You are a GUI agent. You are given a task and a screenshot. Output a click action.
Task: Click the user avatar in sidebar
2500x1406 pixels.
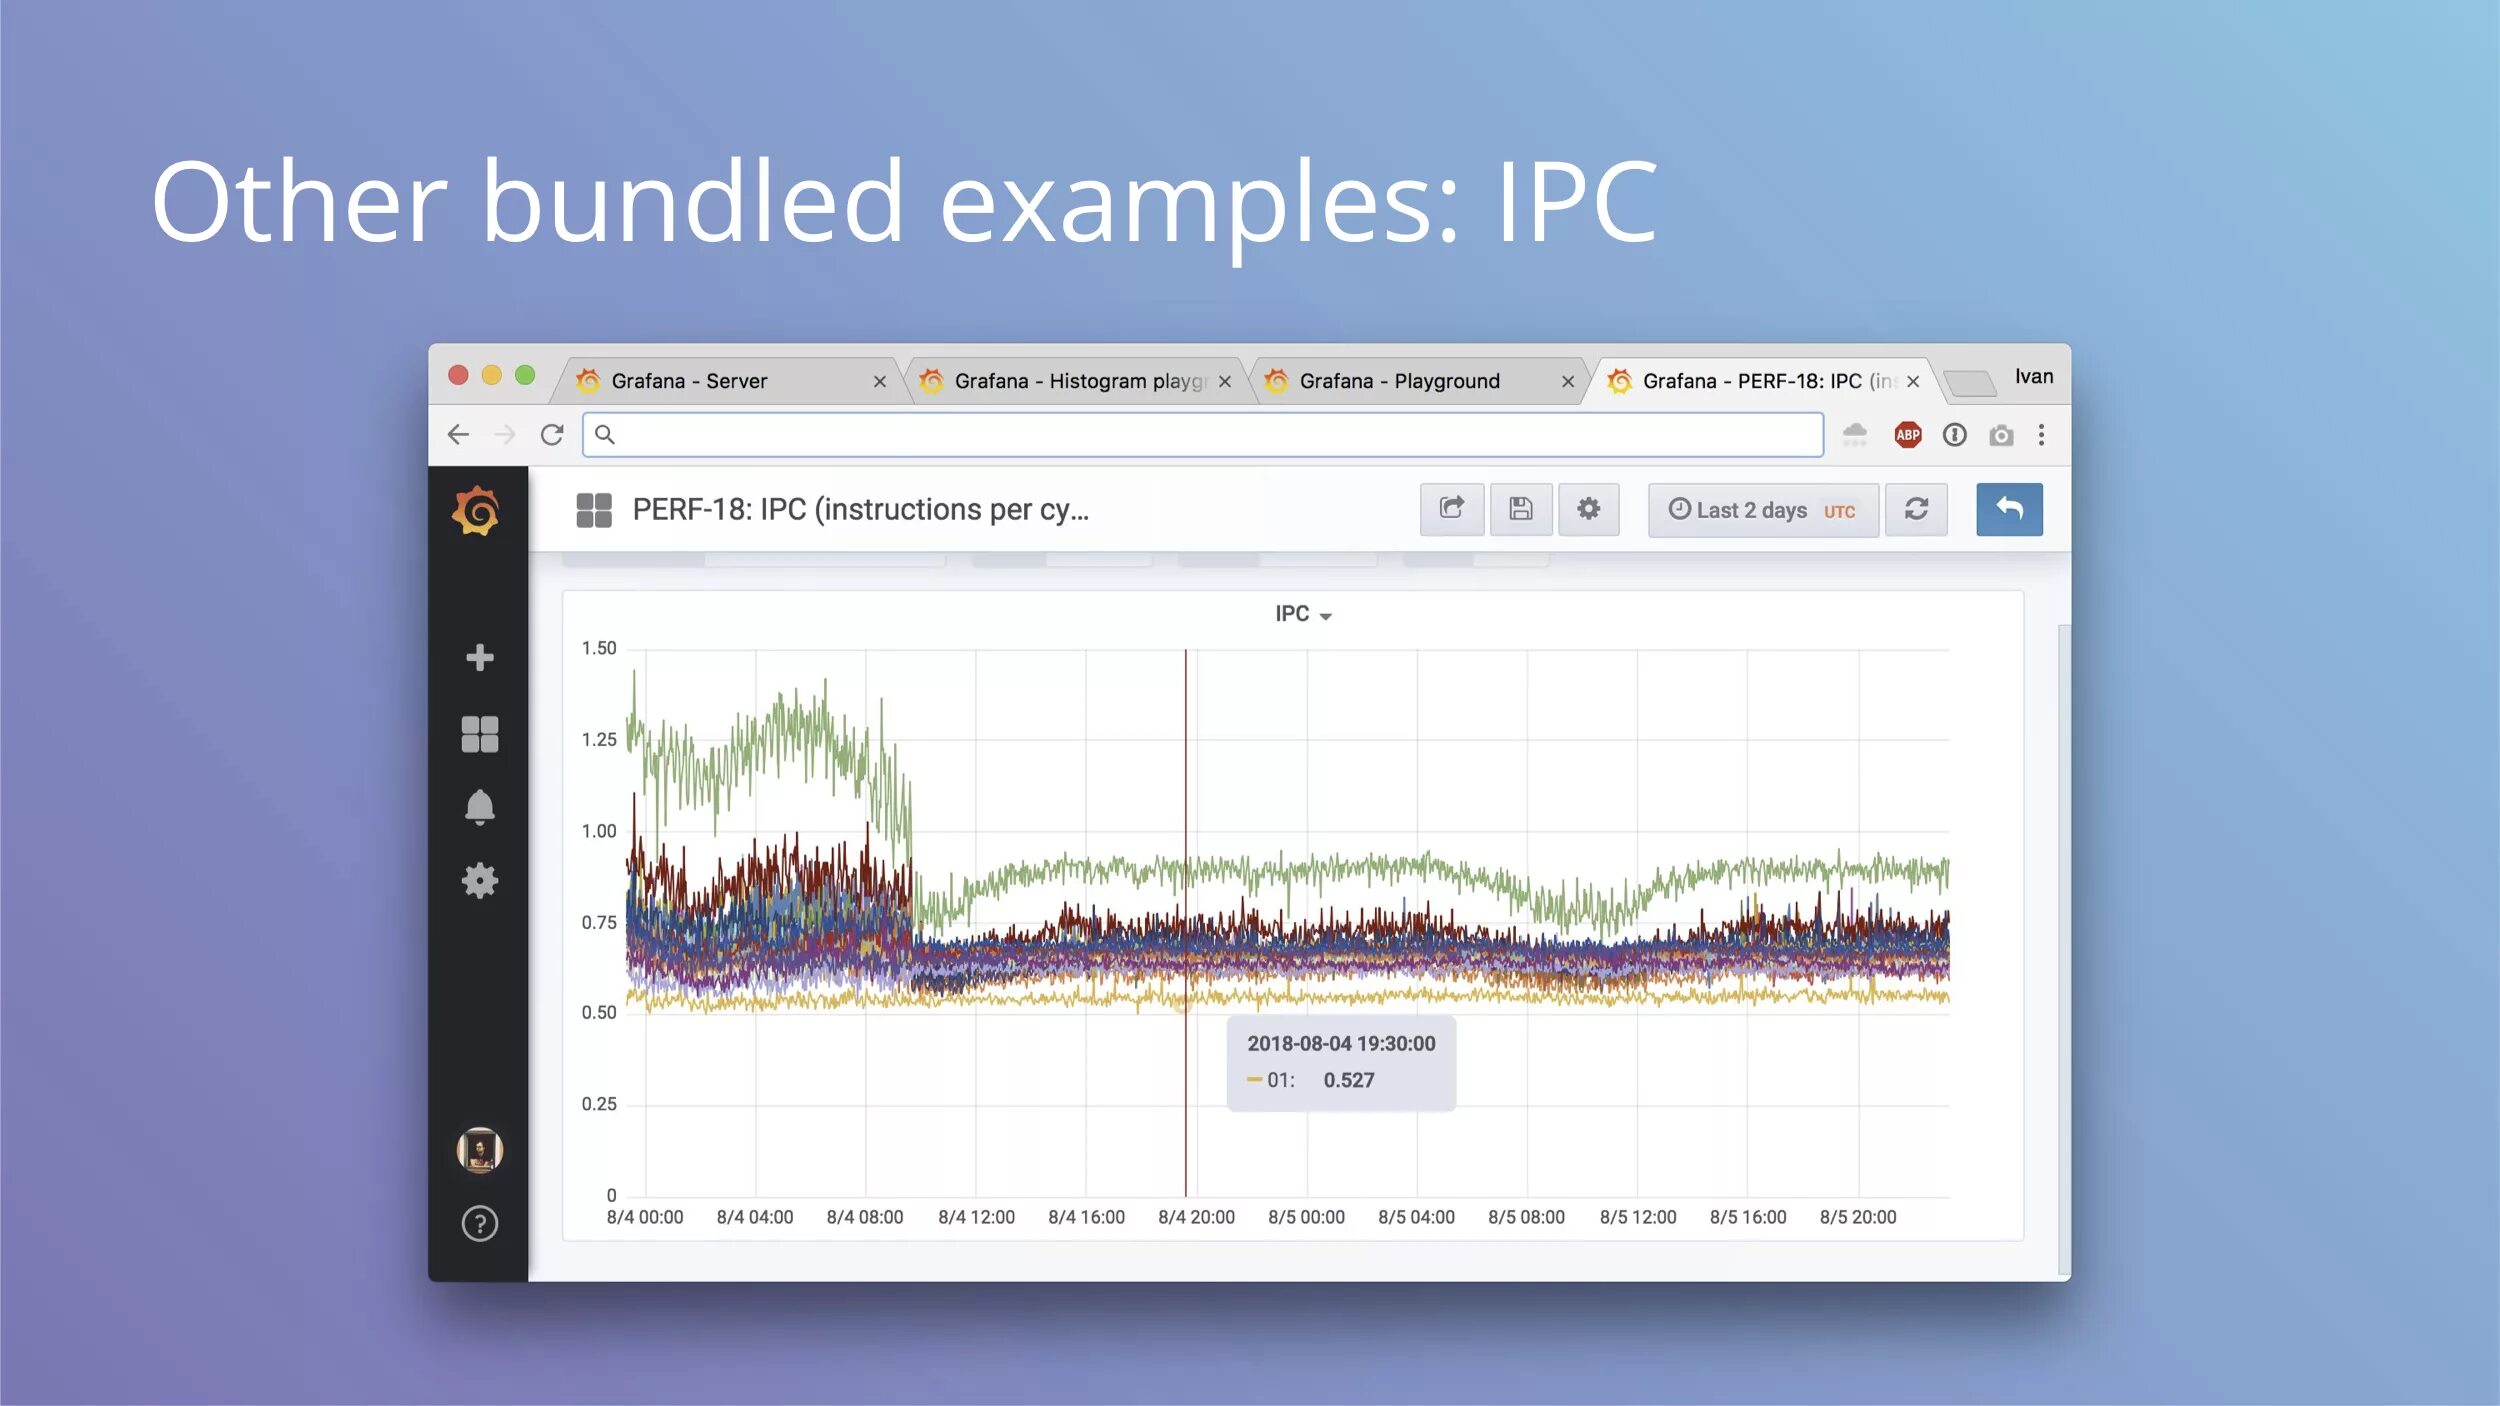pyautogui.click(x=479, y=1149)
